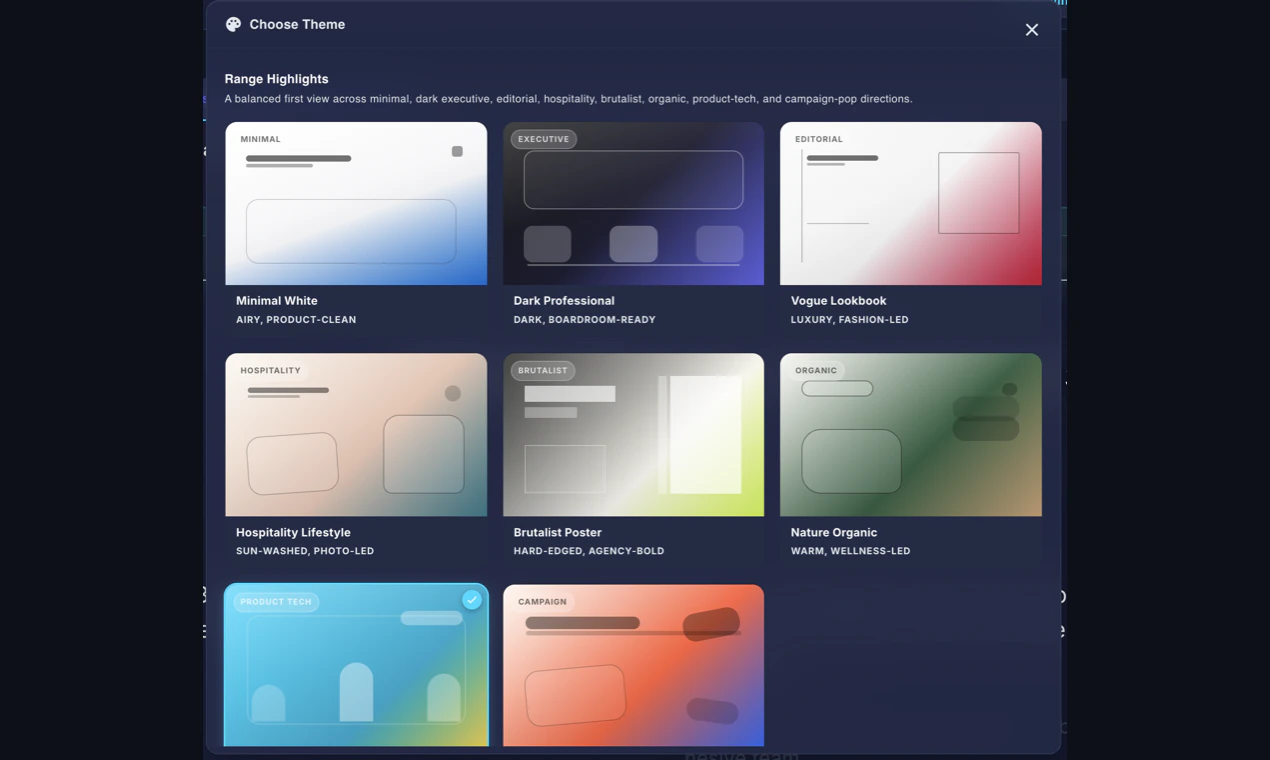This screenshot has width=1270, height=760.
Task: Click the Nature Organic title text
Action: (x=834, y=533)
